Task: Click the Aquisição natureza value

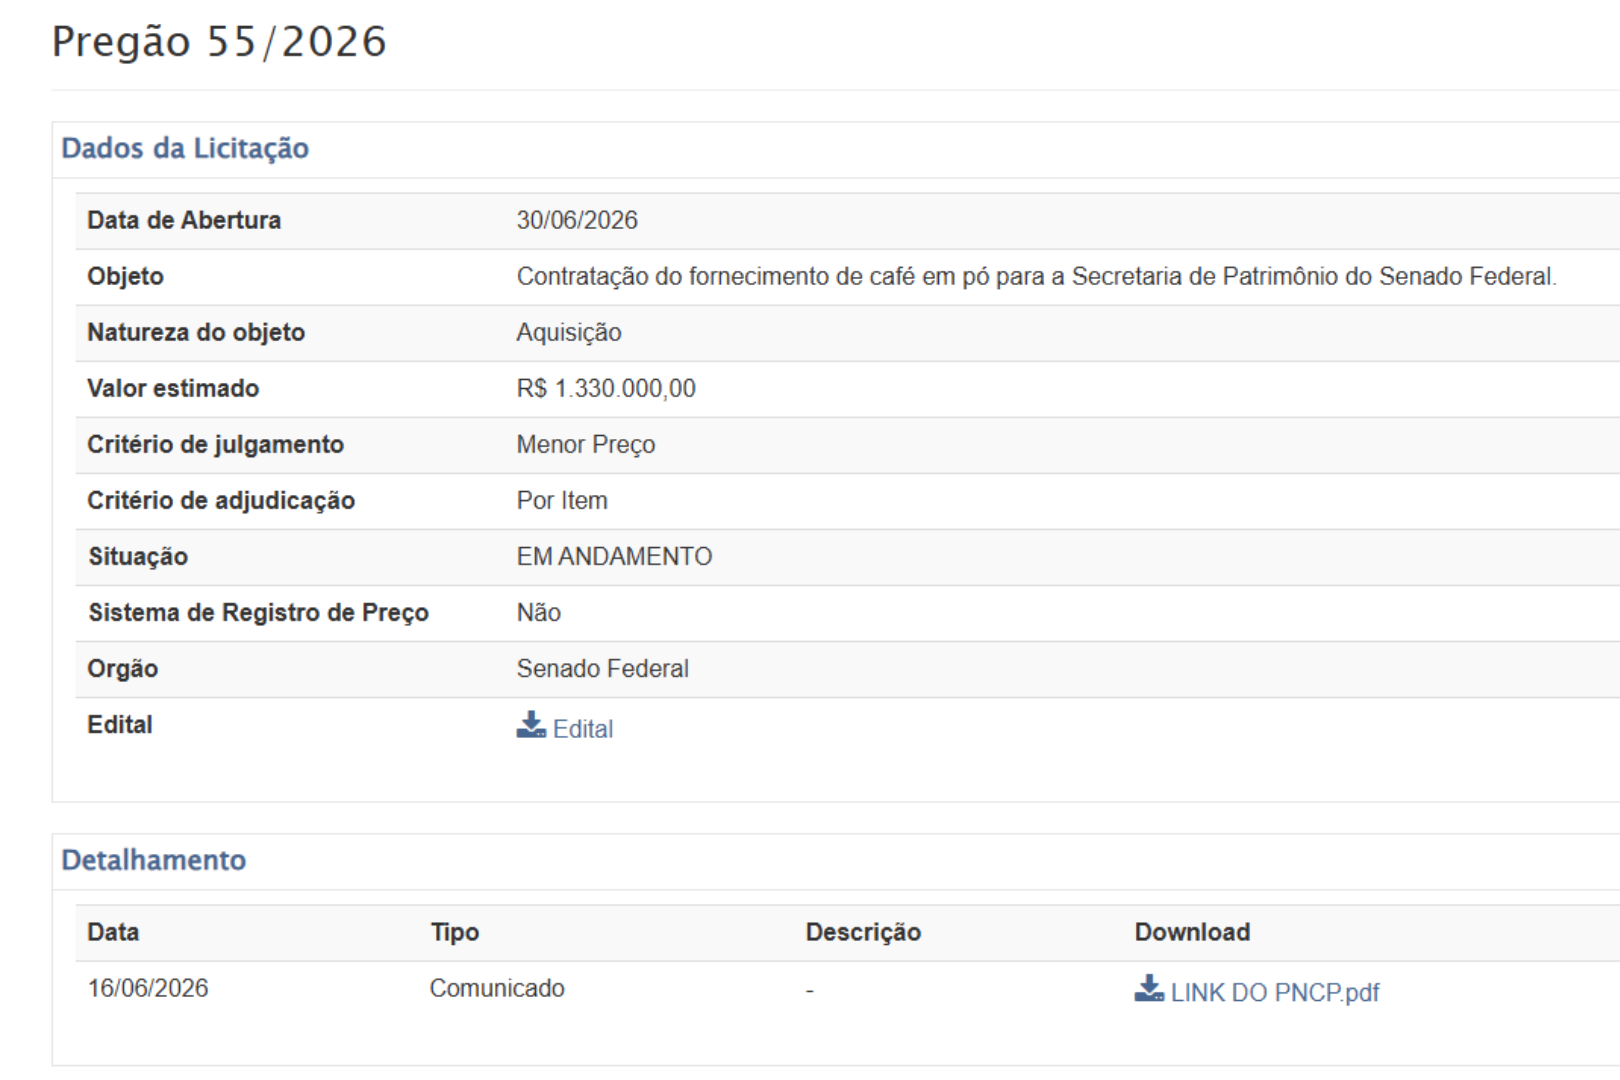Action: pos(569,332)
